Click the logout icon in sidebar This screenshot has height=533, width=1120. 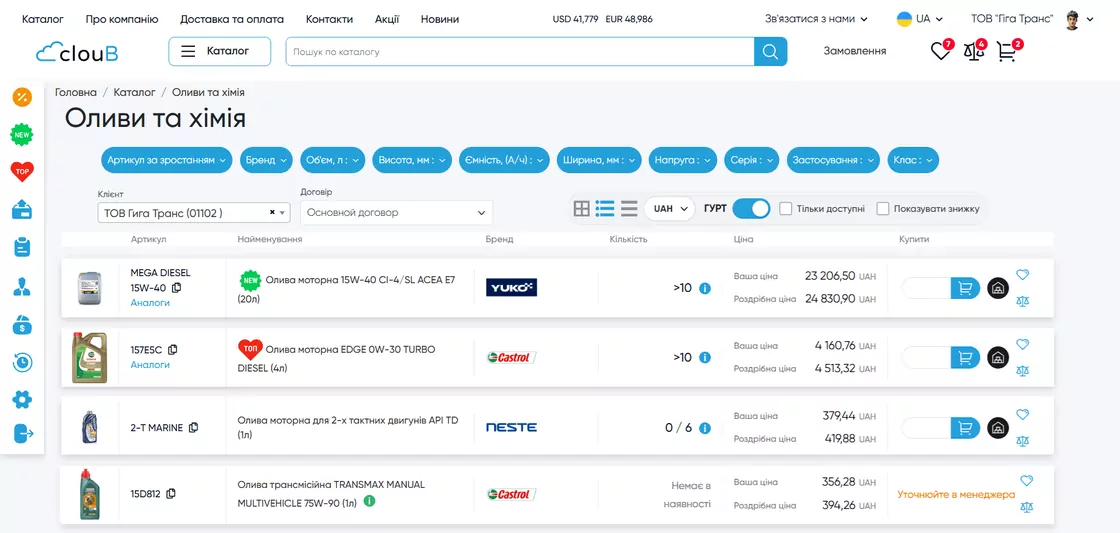tap(24, 433)
